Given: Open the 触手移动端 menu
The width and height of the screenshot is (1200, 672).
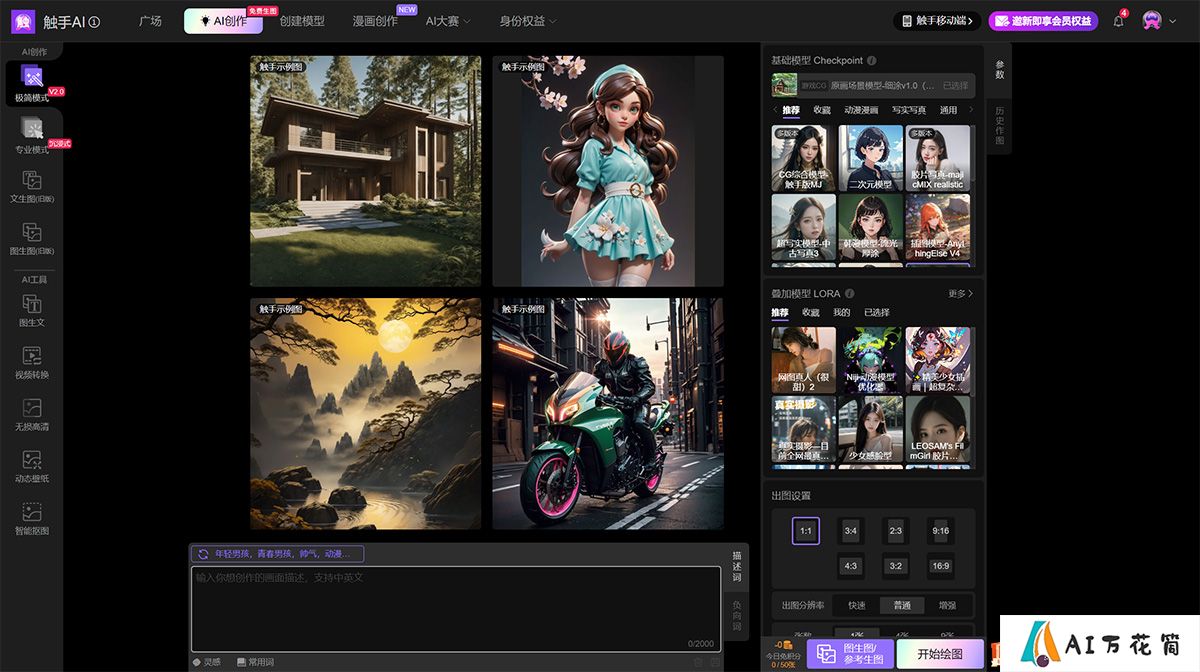Looking at the screenshot, I should tap(936, 21).
